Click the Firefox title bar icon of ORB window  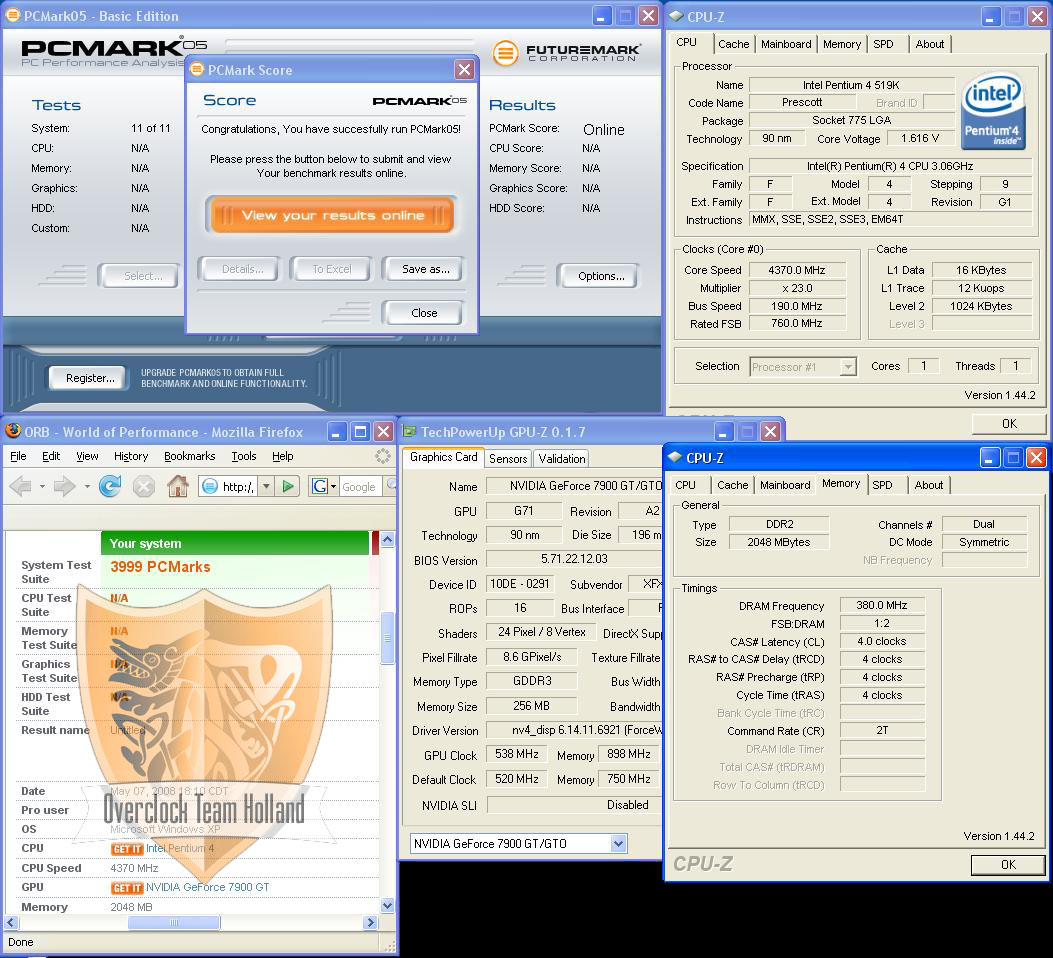pos(12,431)
